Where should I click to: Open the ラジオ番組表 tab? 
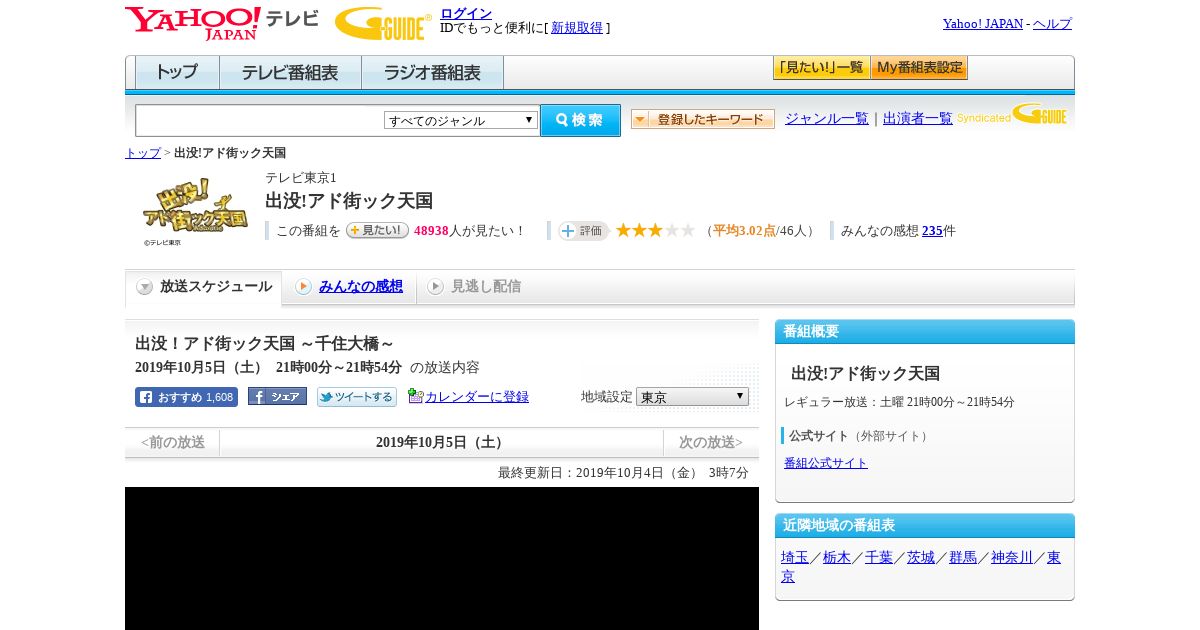(x=432, y=73)
